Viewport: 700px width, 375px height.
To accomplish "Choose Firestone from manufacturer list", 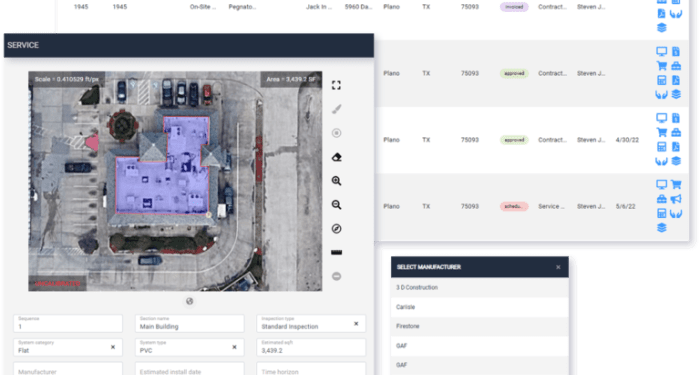I will pos(480,326).
